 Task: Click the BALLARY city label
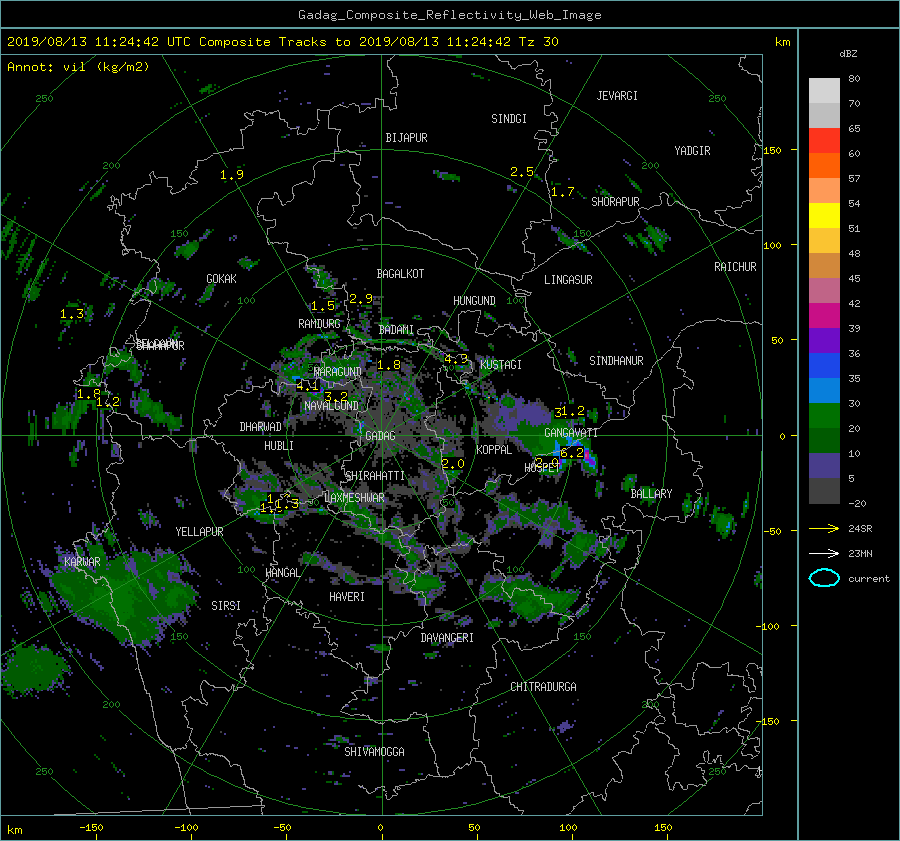pyautogui.click(x=651, y=494)
